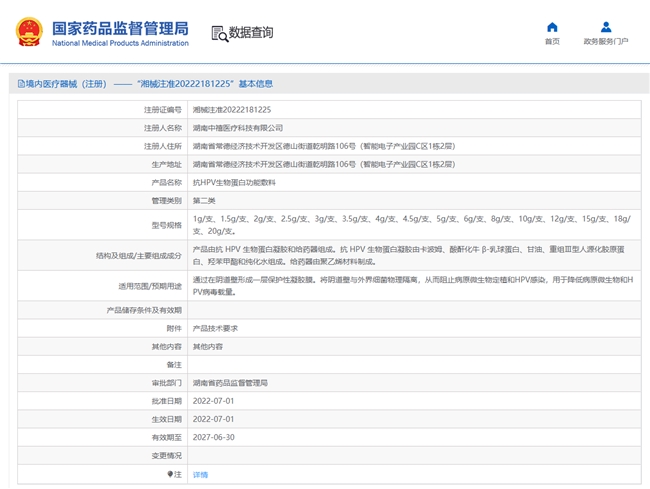Click the 产品技术要求 attachment value
The width and height of the screenshot is (650, 489).
pyautogui.click(x=215, y=328)
